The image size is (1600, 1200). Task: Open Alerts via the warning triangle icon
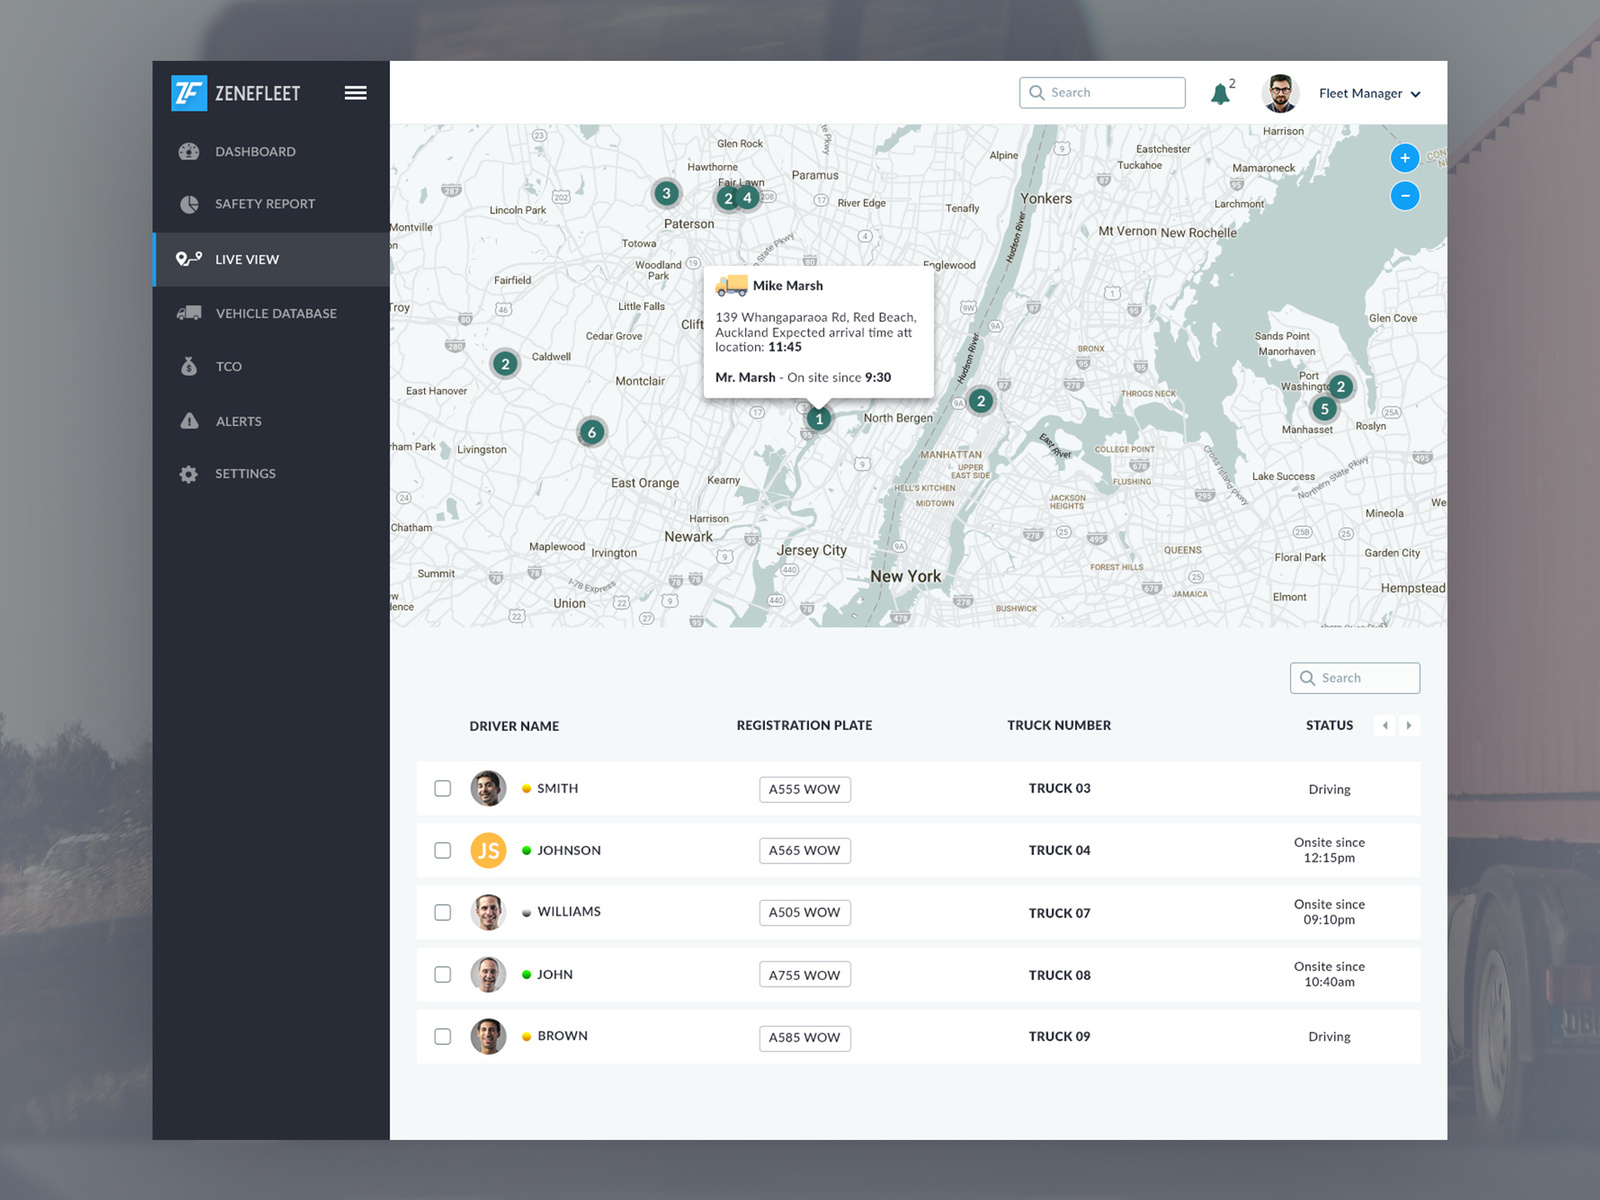pos(188,421)
